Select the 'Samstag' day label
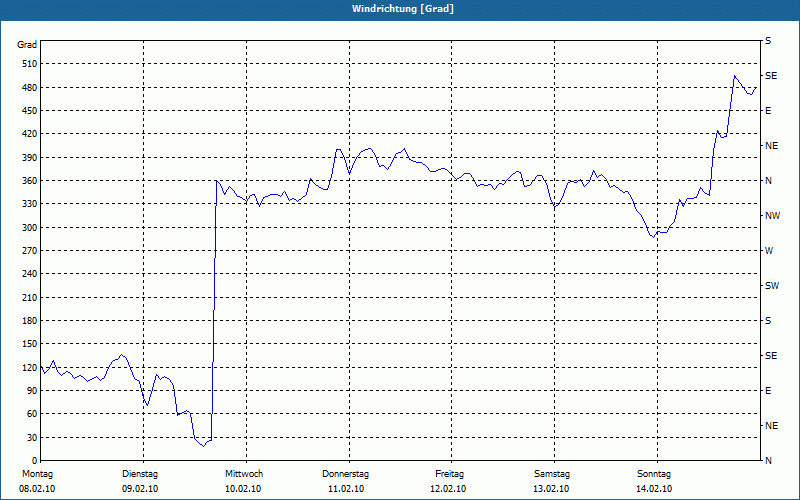 point(552,474)
